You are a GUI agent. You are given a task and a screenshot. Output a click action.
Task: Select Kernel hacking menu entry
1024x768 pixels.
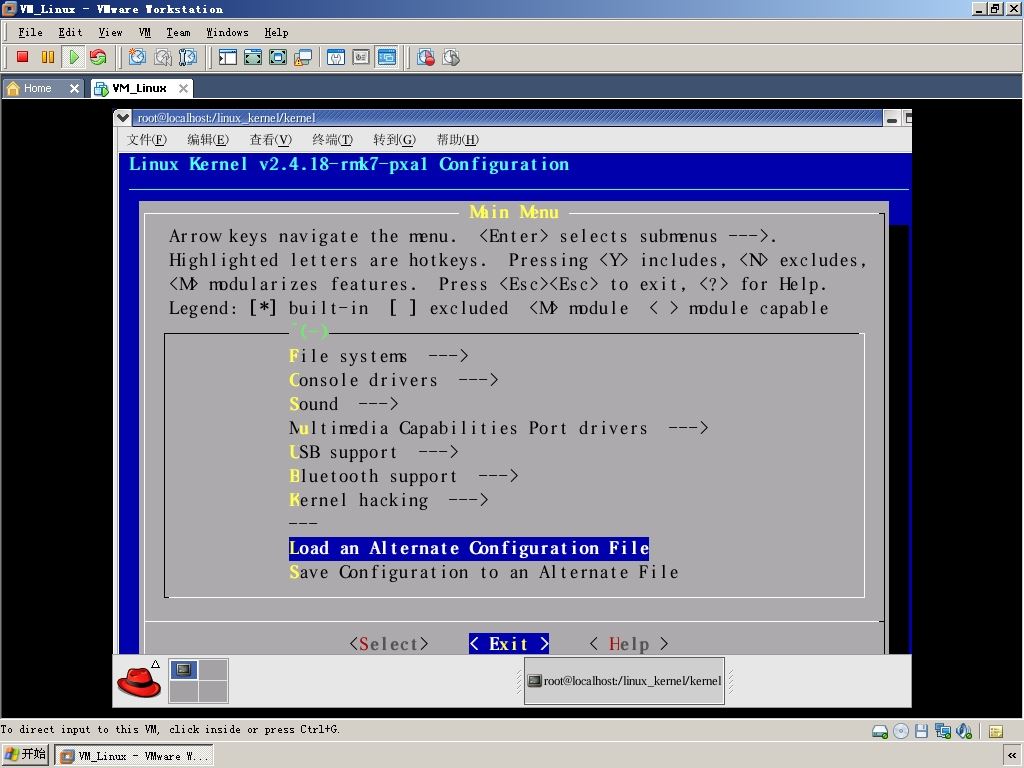tap(389, 500)
